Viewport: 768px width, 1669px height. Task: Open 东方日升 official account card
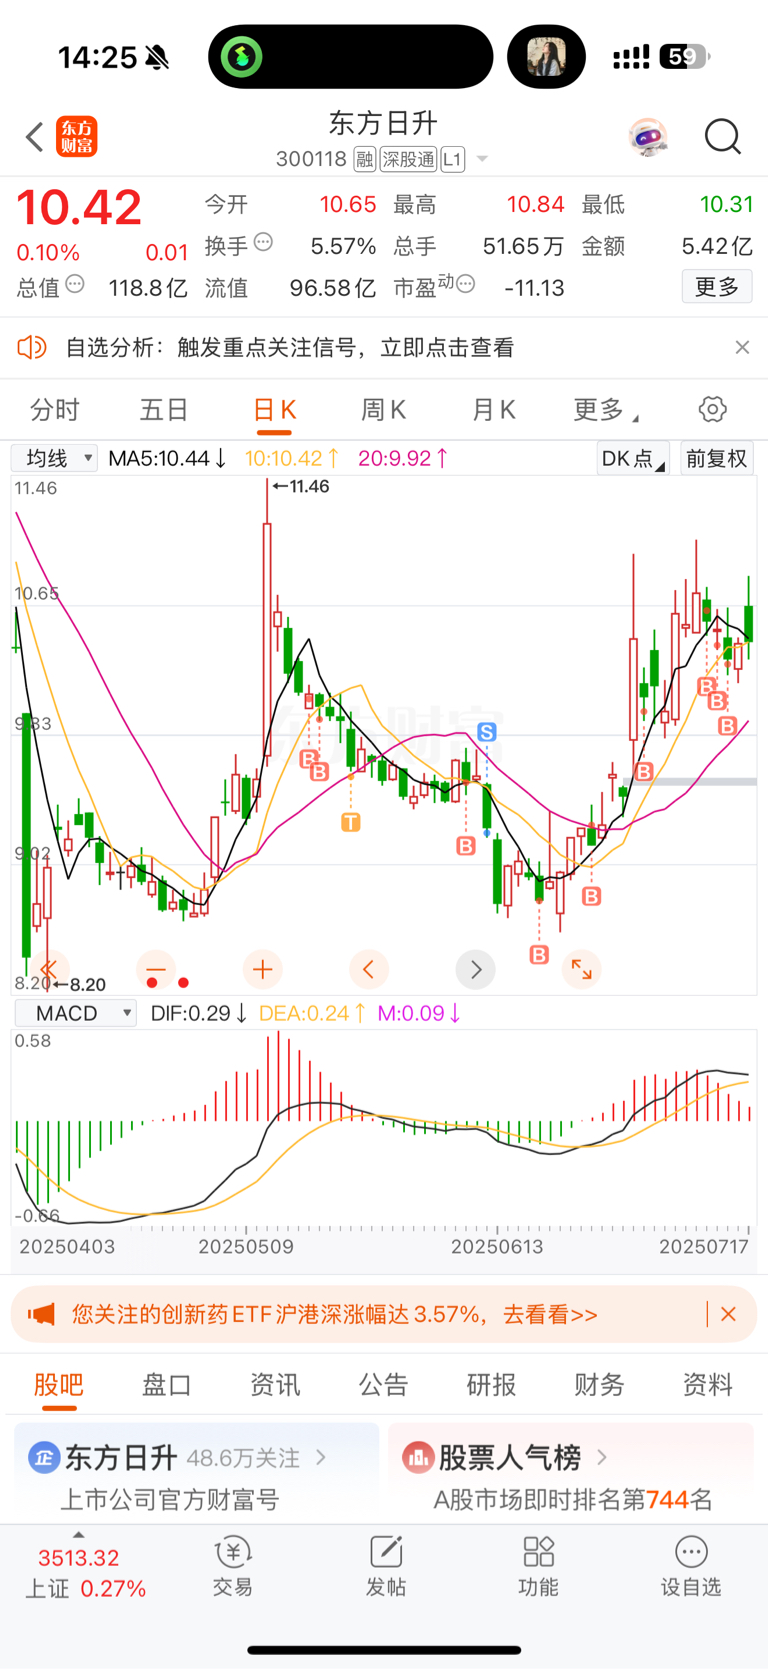coord(196,1474)
